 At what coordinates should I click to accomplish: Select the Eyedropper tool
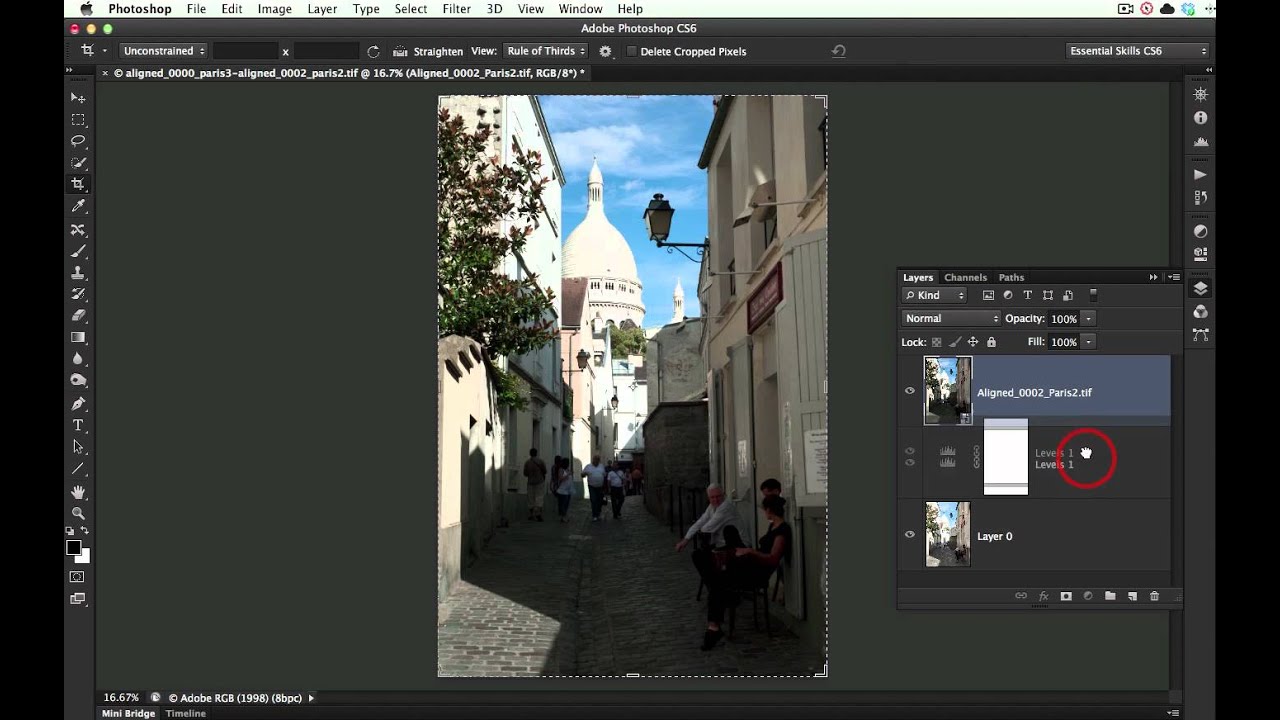coord(78,206)
